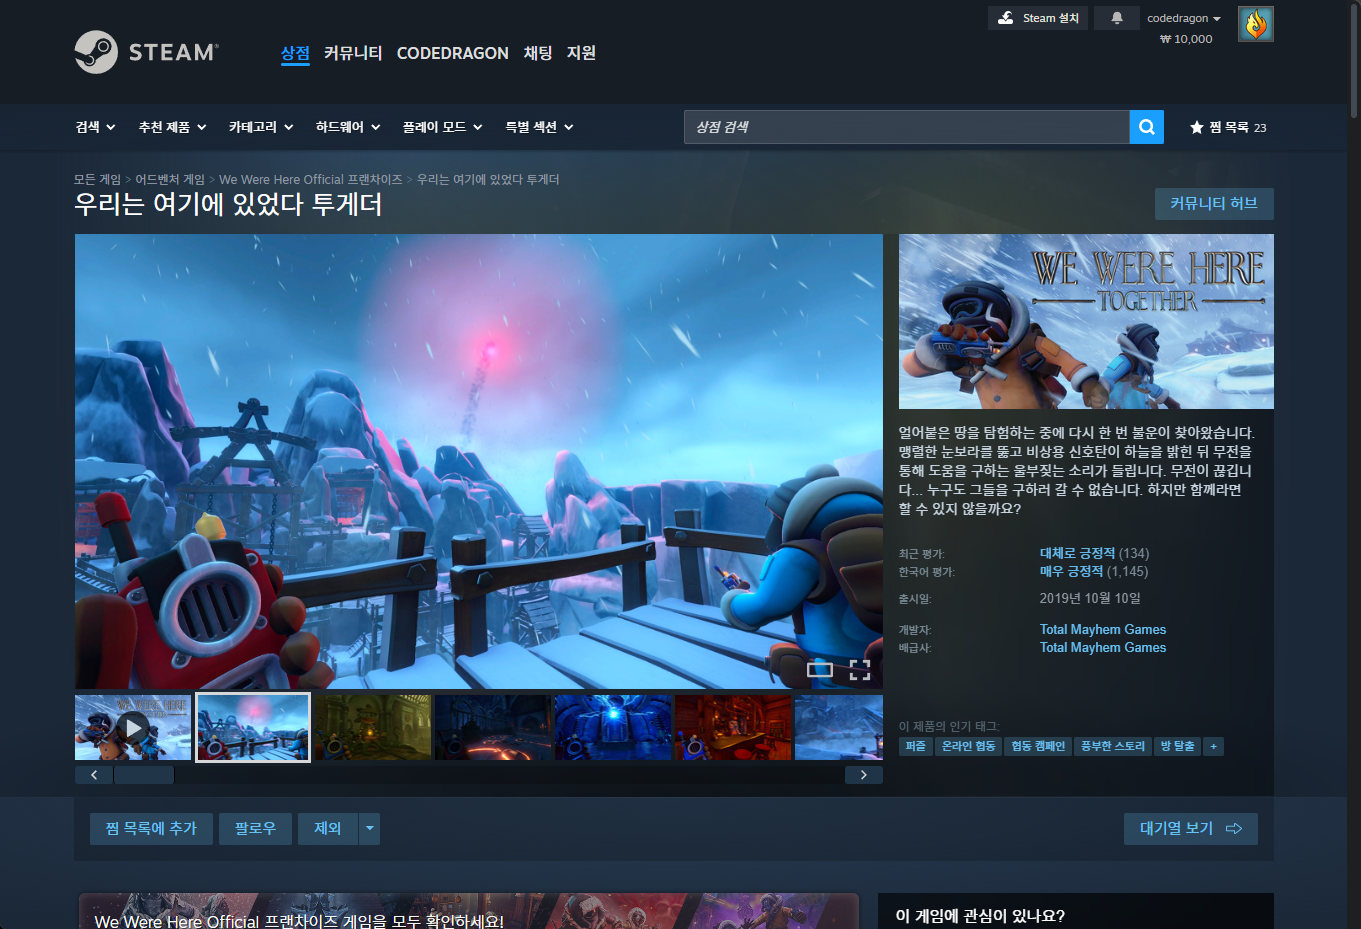Toggle fullscreen on the screenshot viewer

860,670
